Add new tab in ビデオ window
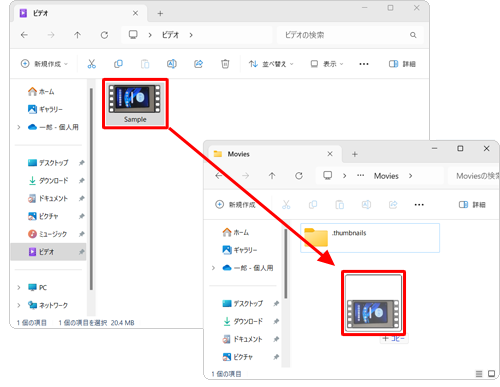The width and height of the screenshot is (500, 387). pos(160,13)
